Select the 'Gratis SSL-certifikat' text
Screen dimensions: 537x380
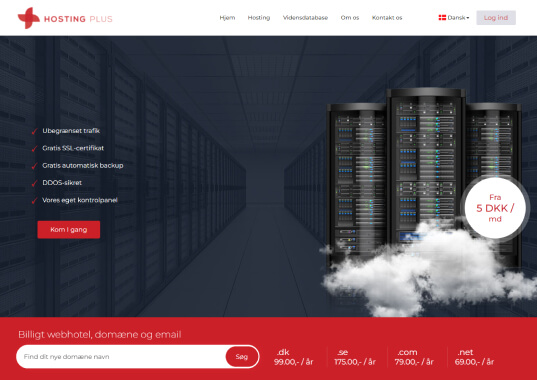click(73, 148)
